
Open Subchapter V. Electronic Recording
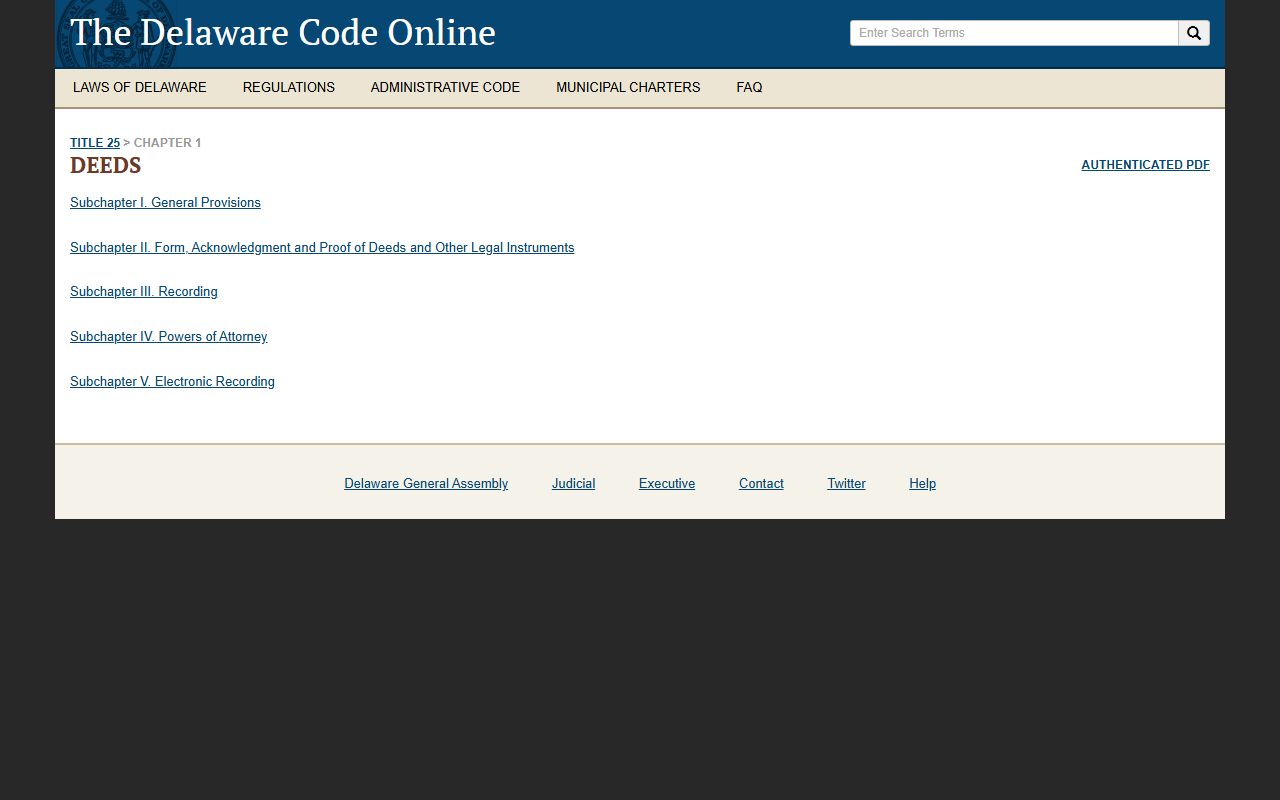172,382
